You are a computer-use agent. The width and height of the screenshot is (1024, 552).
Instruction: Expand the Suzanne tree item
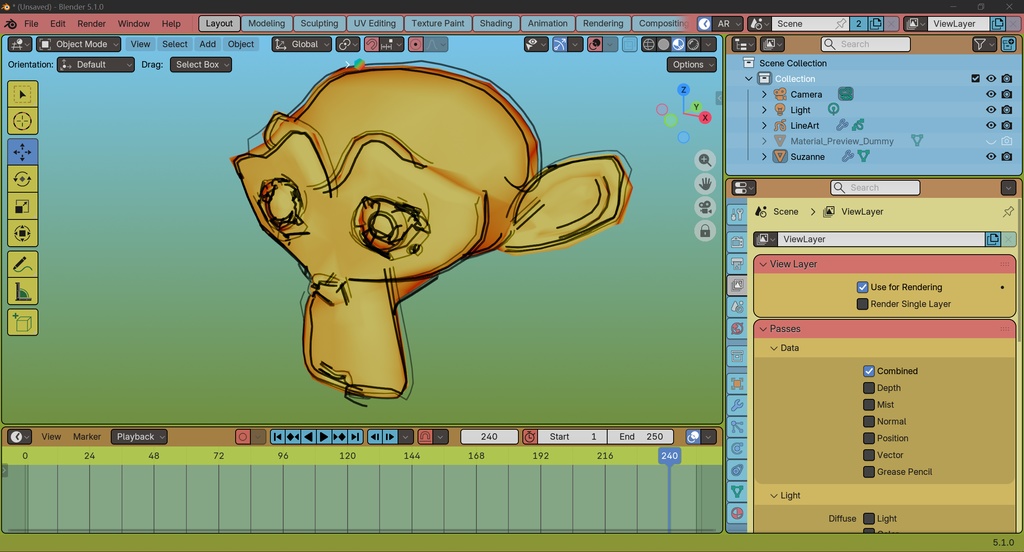[764, 157]
